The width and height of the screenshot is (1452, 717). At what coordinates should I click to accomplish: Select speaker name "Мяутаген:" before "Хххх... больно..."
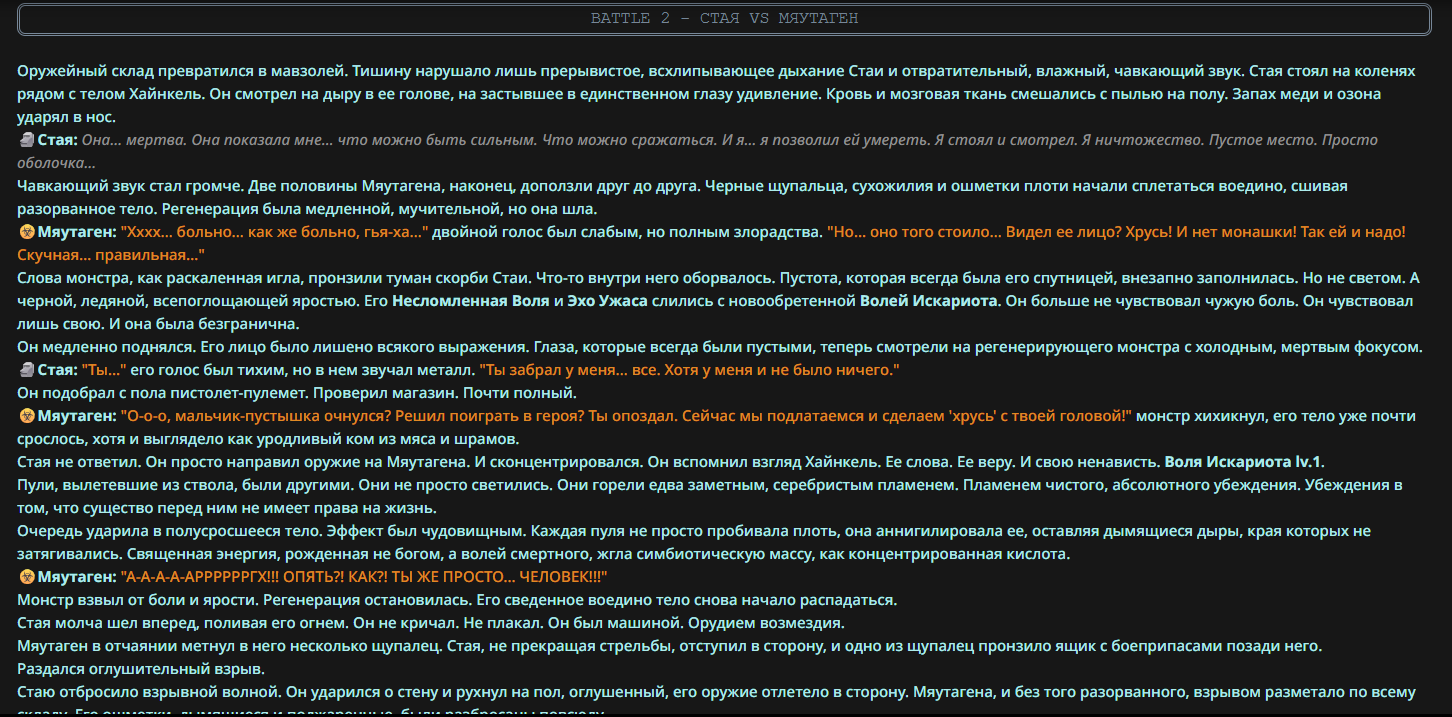78,232
